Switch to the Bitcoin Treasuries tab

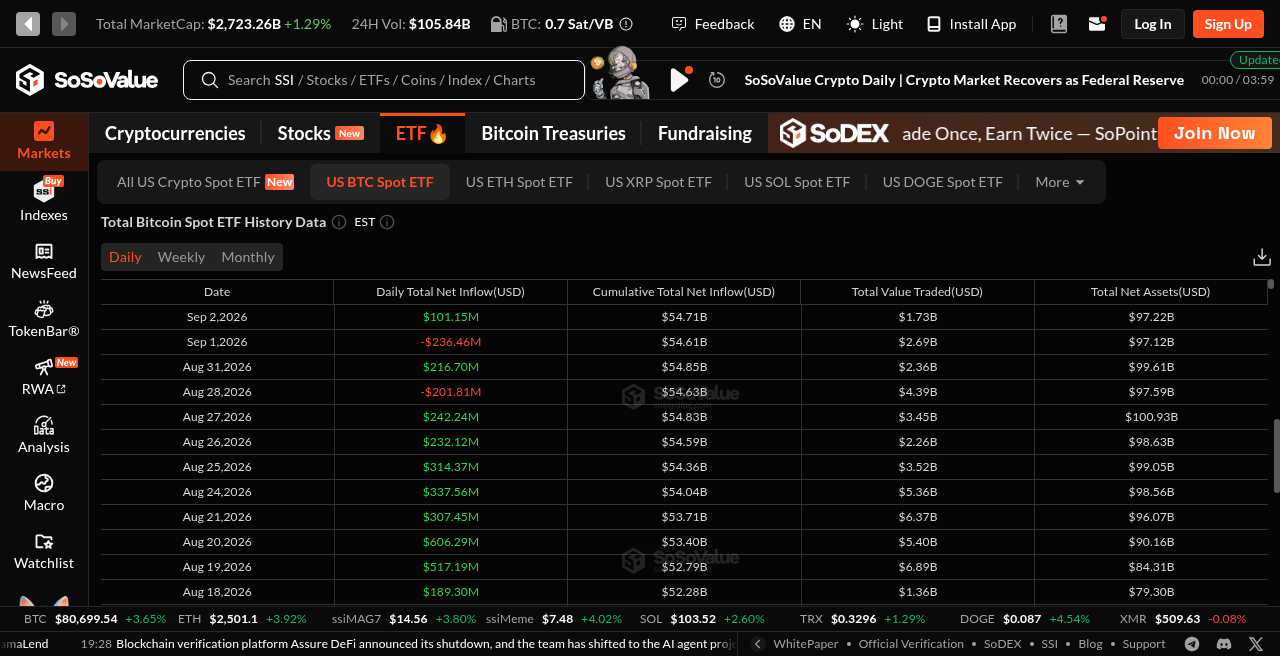tap(553, 133)
